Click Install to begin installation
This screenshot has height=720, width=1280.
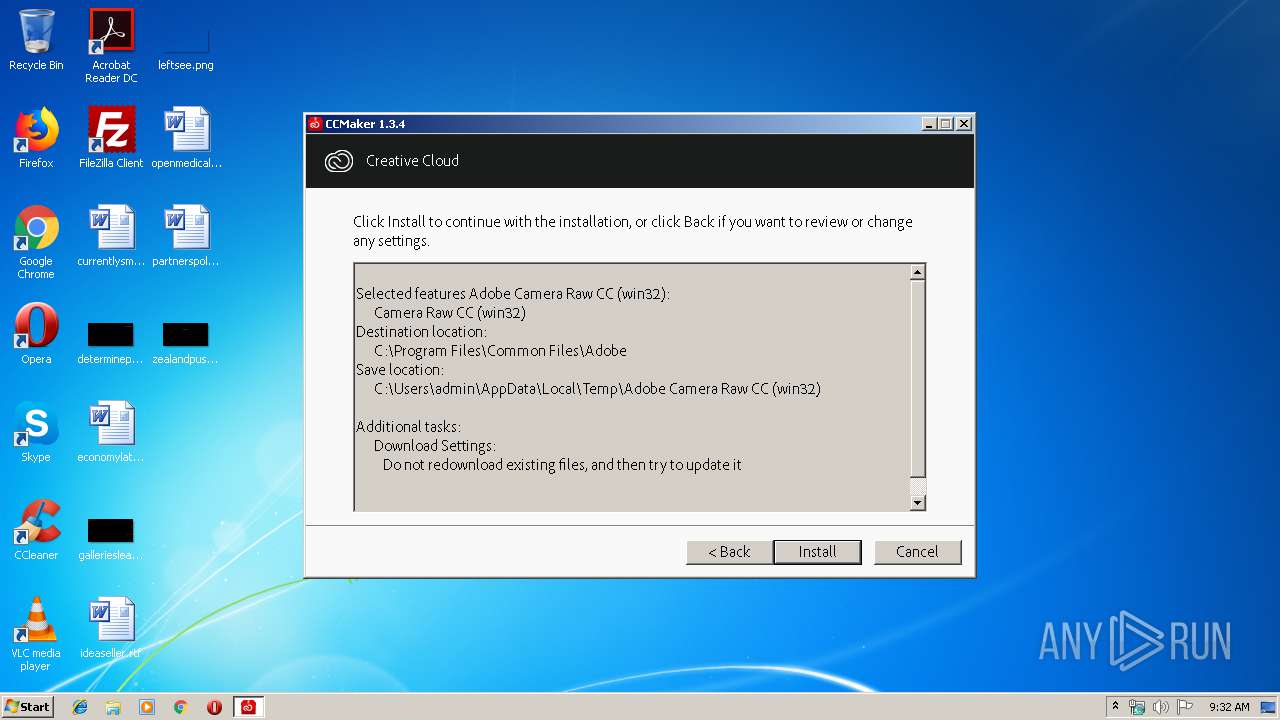point(817,552)
